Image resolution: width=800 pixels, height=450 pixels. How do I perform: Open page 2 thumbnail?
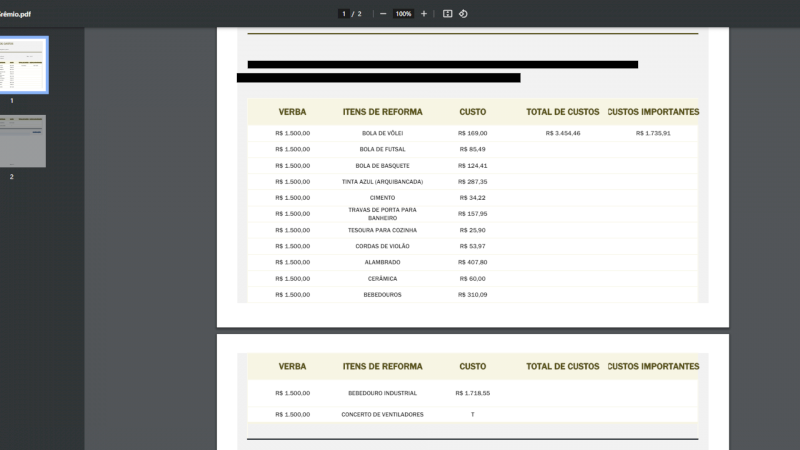[x=22, y=141]
